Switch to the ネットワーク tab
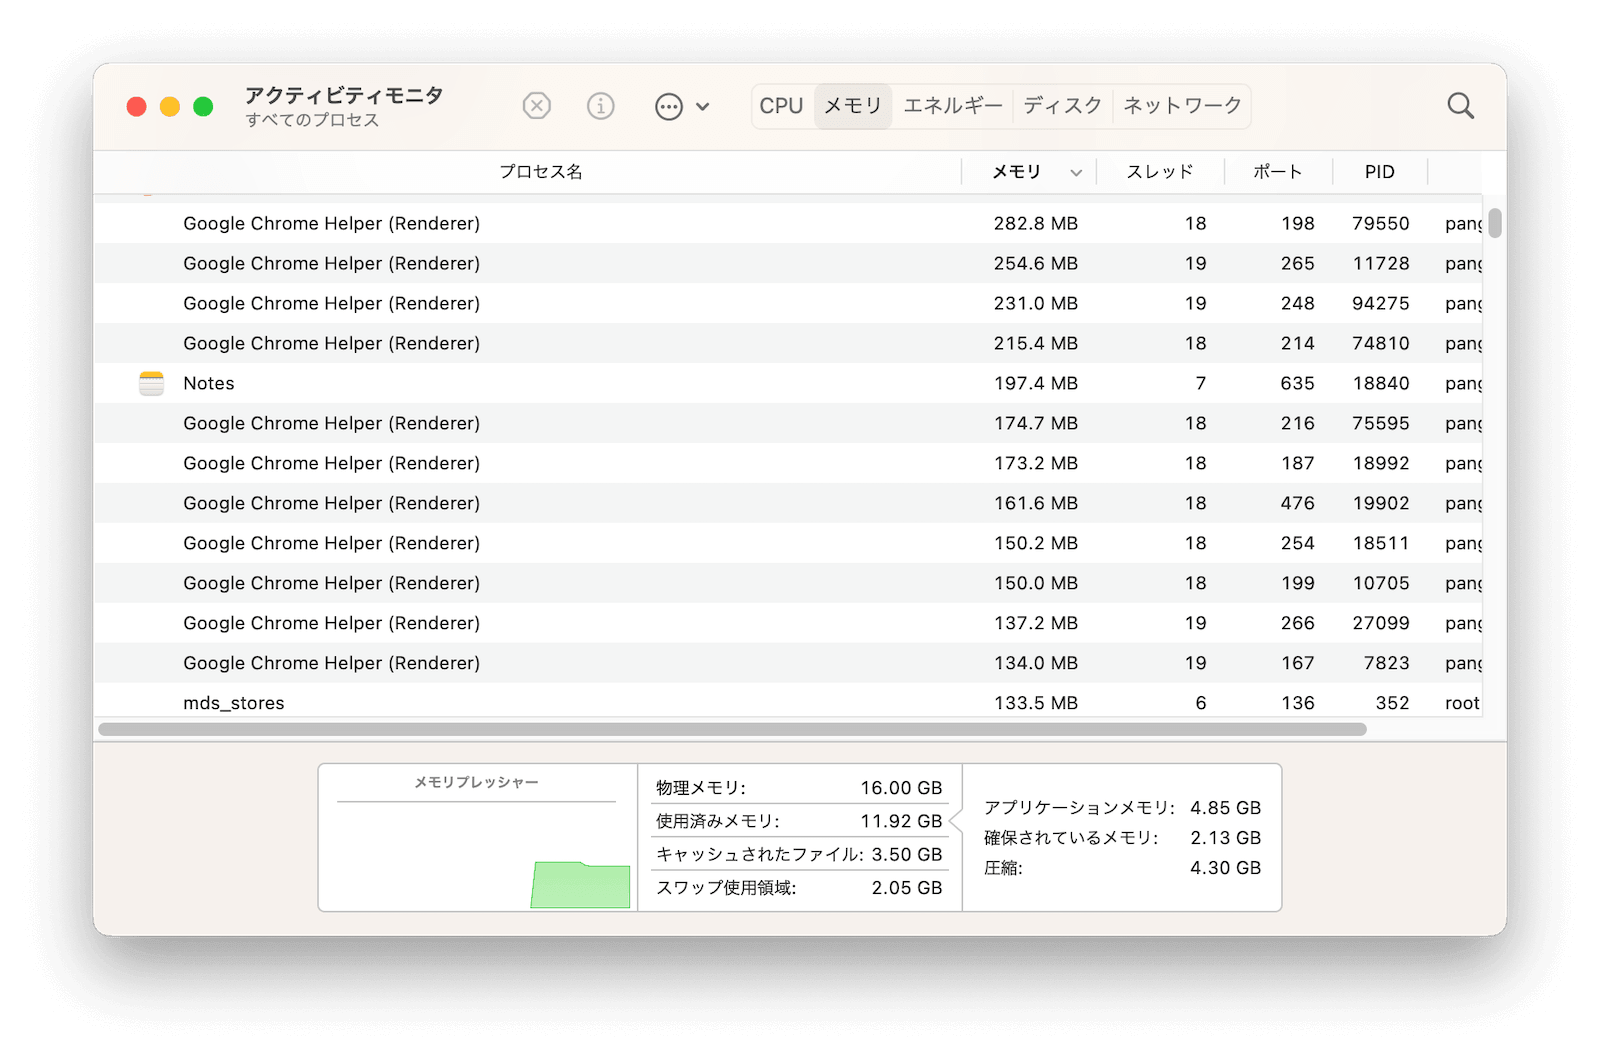This screenshot has width=1600, height=1059. tap(1182, 105)
